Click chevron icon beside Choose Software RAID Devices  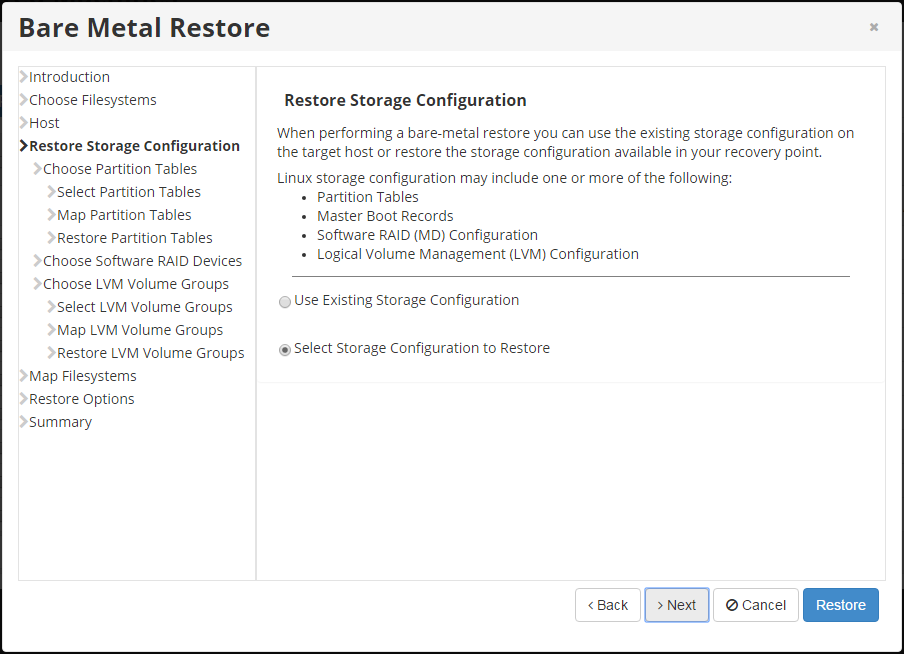(38, 261)
